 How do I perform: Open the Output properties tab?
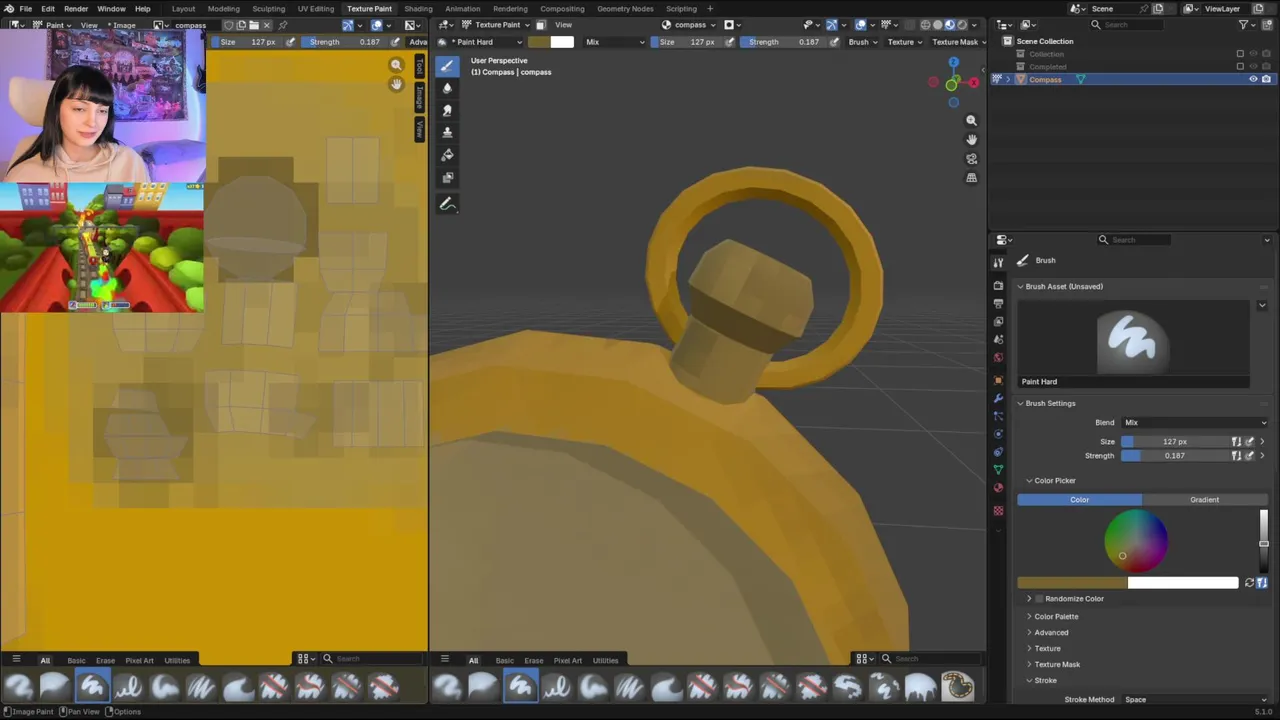coord(998,303)
